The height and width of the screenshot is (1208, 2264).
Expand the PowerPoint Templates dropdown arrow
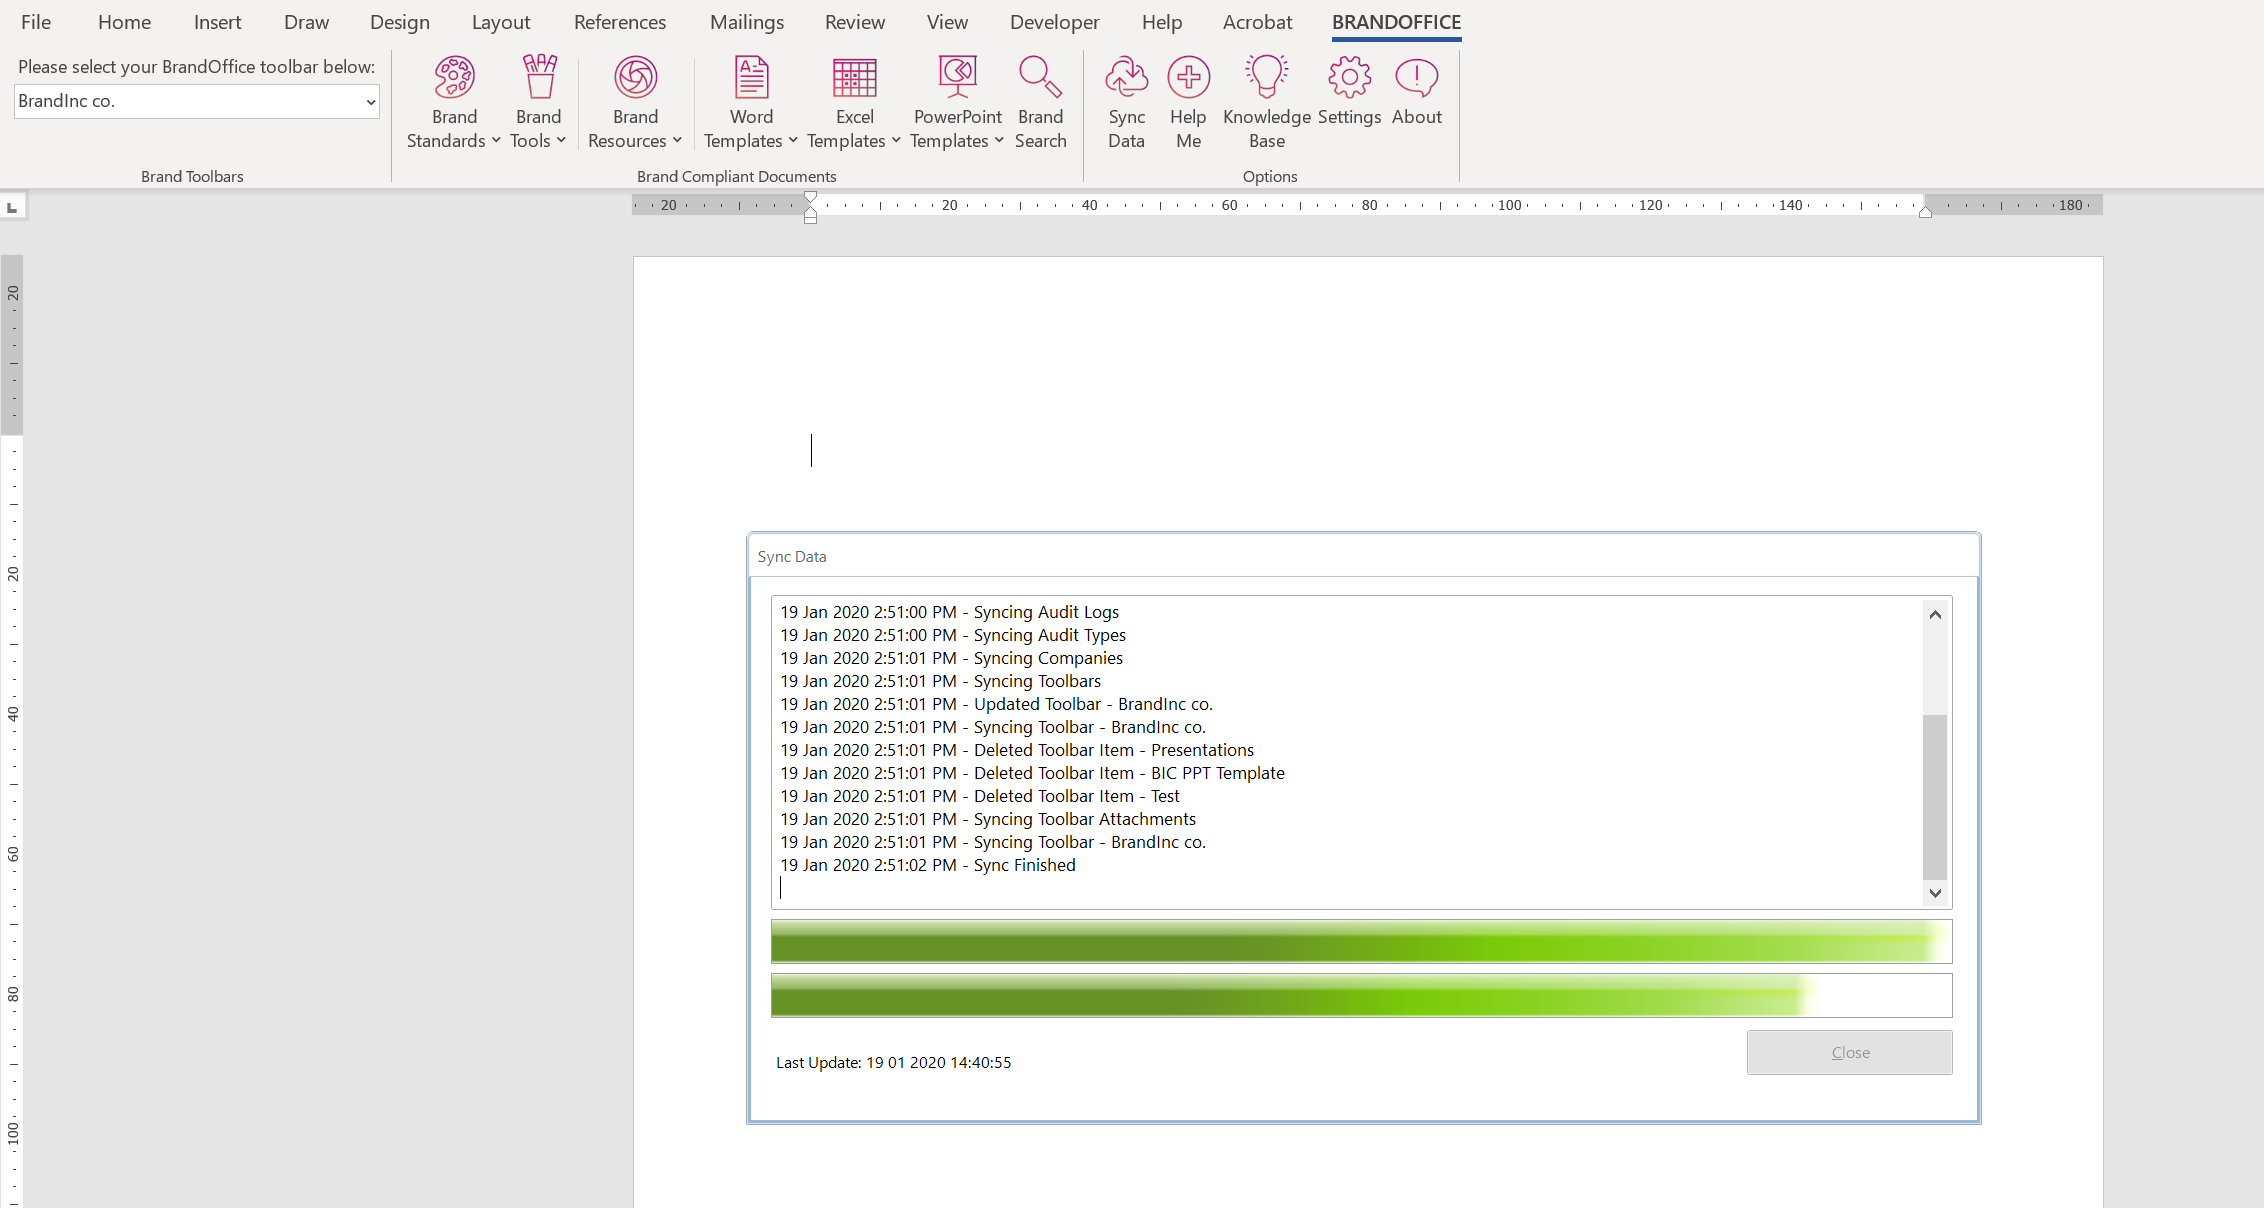click(999, 141)
